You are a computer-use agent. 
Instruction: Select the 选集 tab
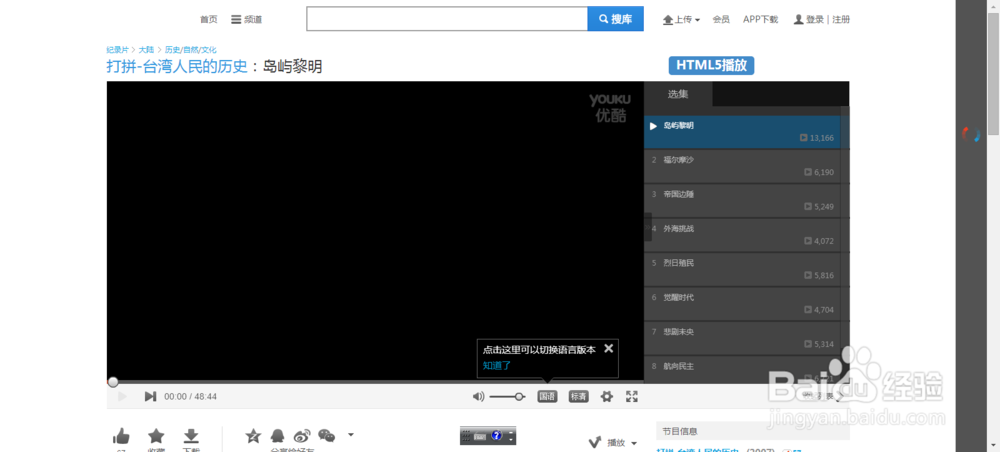tap(678, 94)
